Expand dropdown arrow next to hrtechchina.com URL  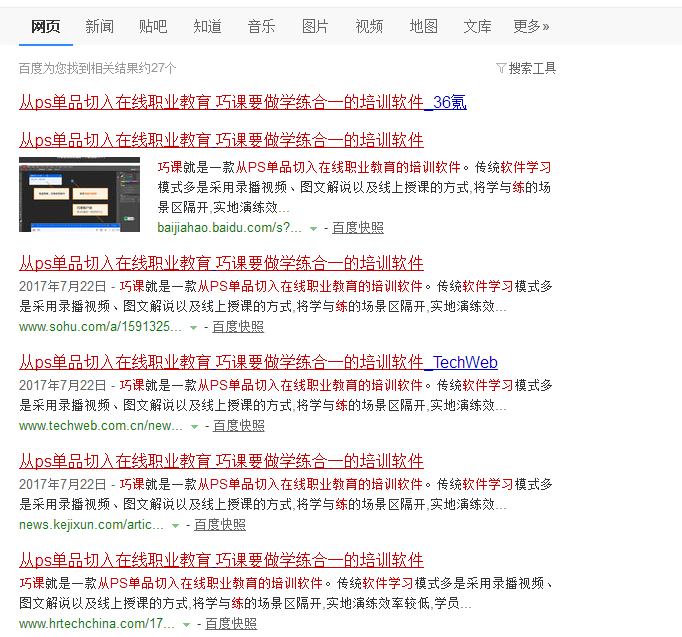click(187, 625)
